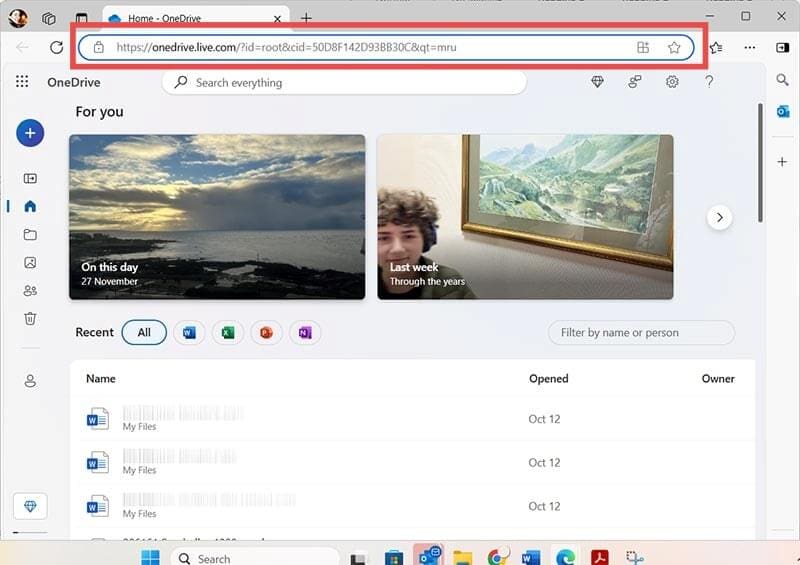Open the tab actions menu icon

[x=81, y=19]
